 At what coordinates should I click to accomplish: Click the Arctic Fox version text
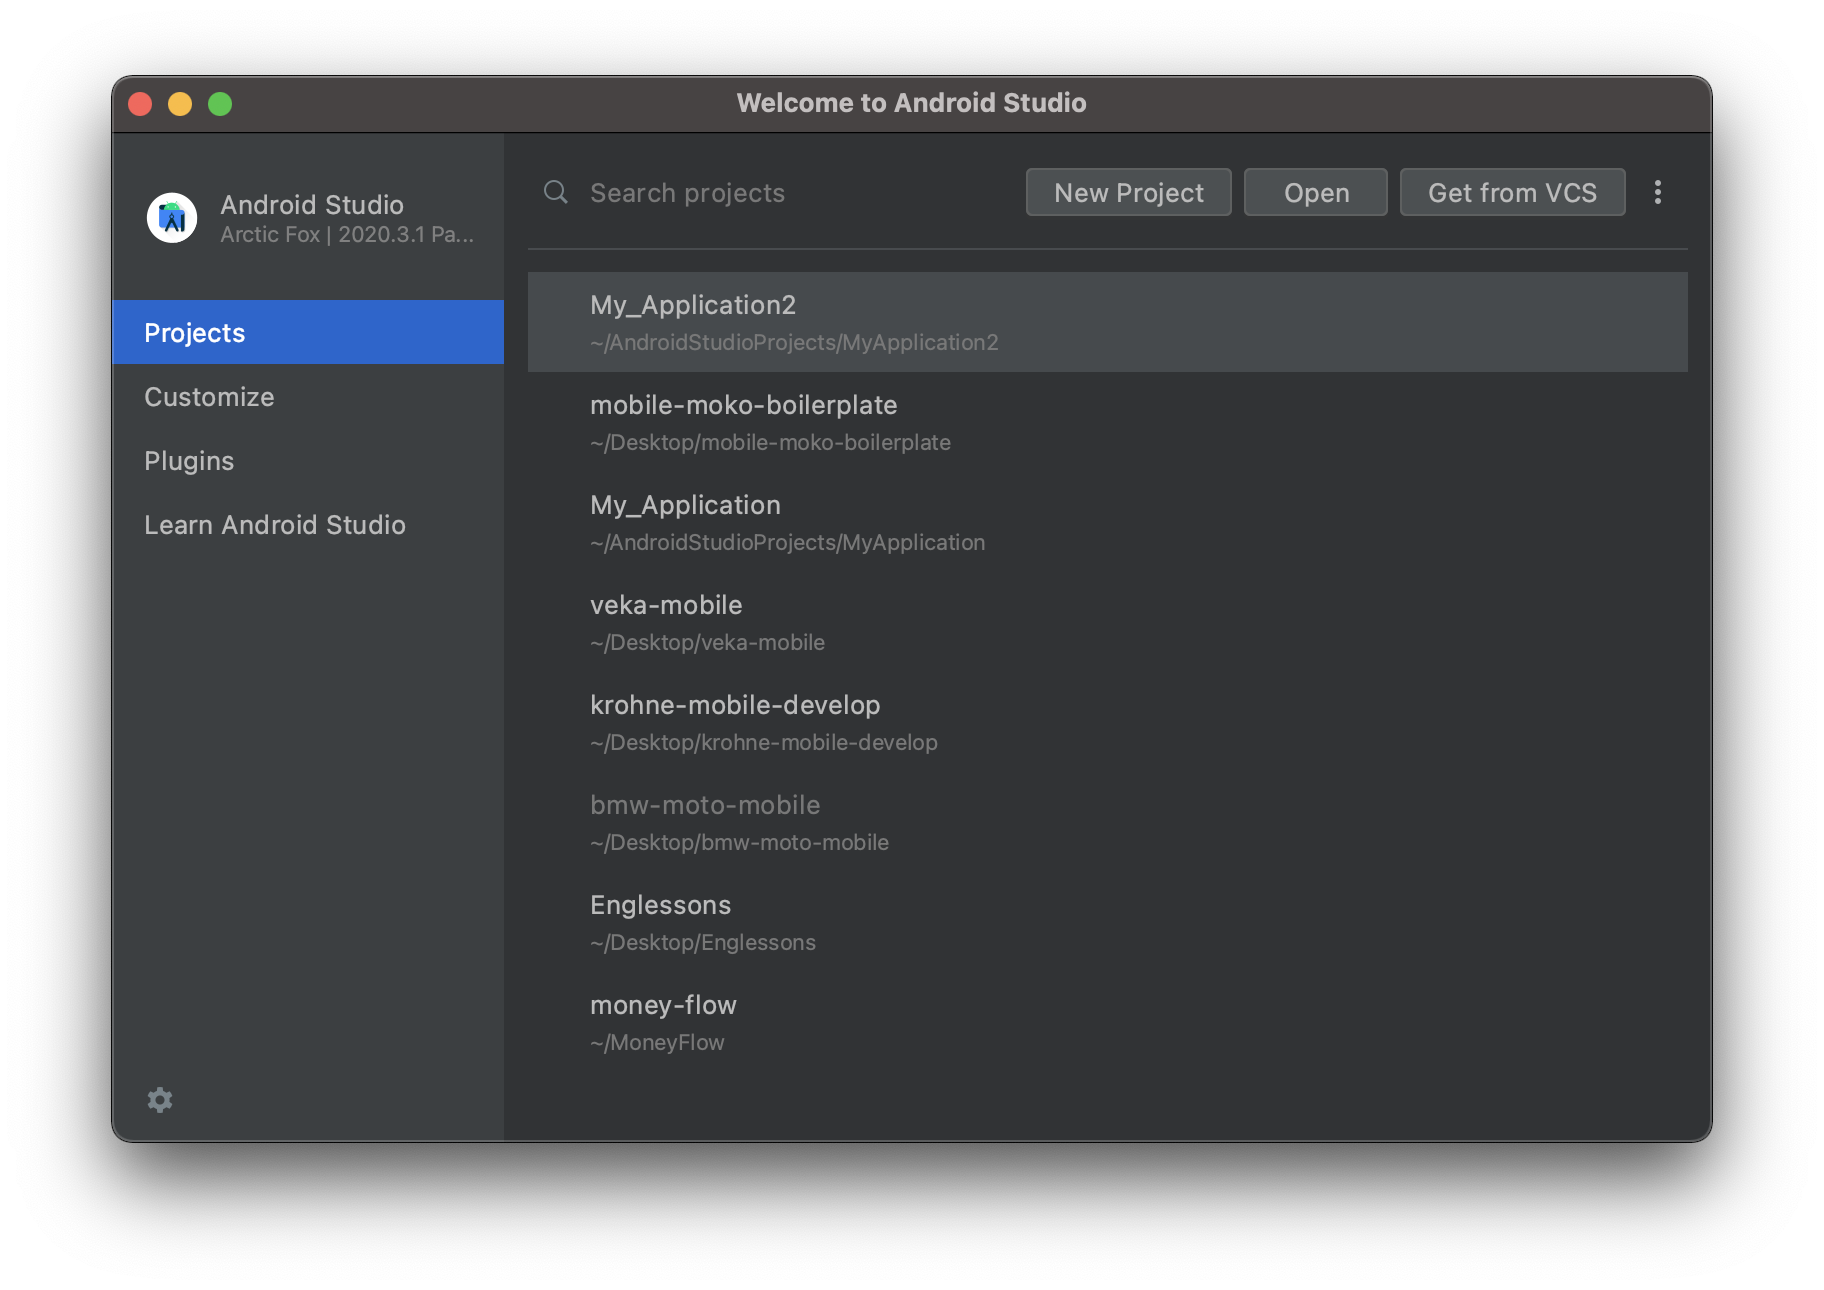coord(347,234)
